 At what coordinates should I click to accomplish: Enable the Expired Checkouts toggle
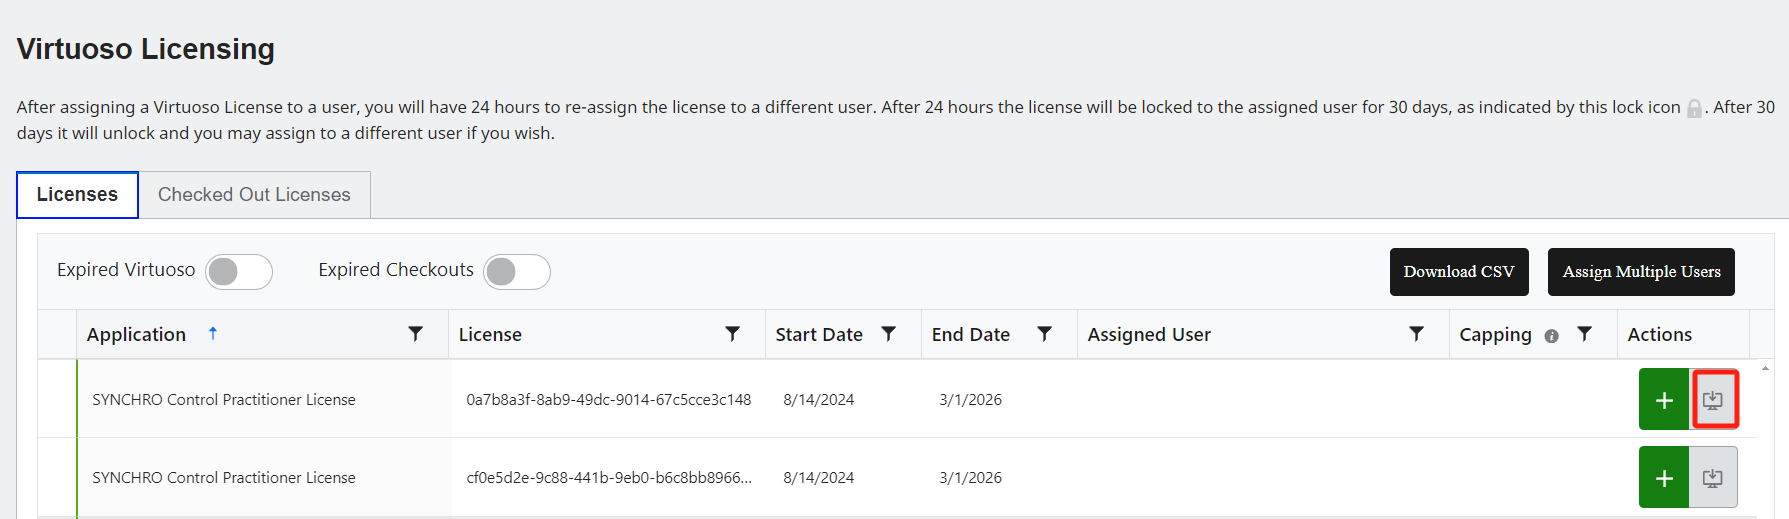(x=516, y=271)
